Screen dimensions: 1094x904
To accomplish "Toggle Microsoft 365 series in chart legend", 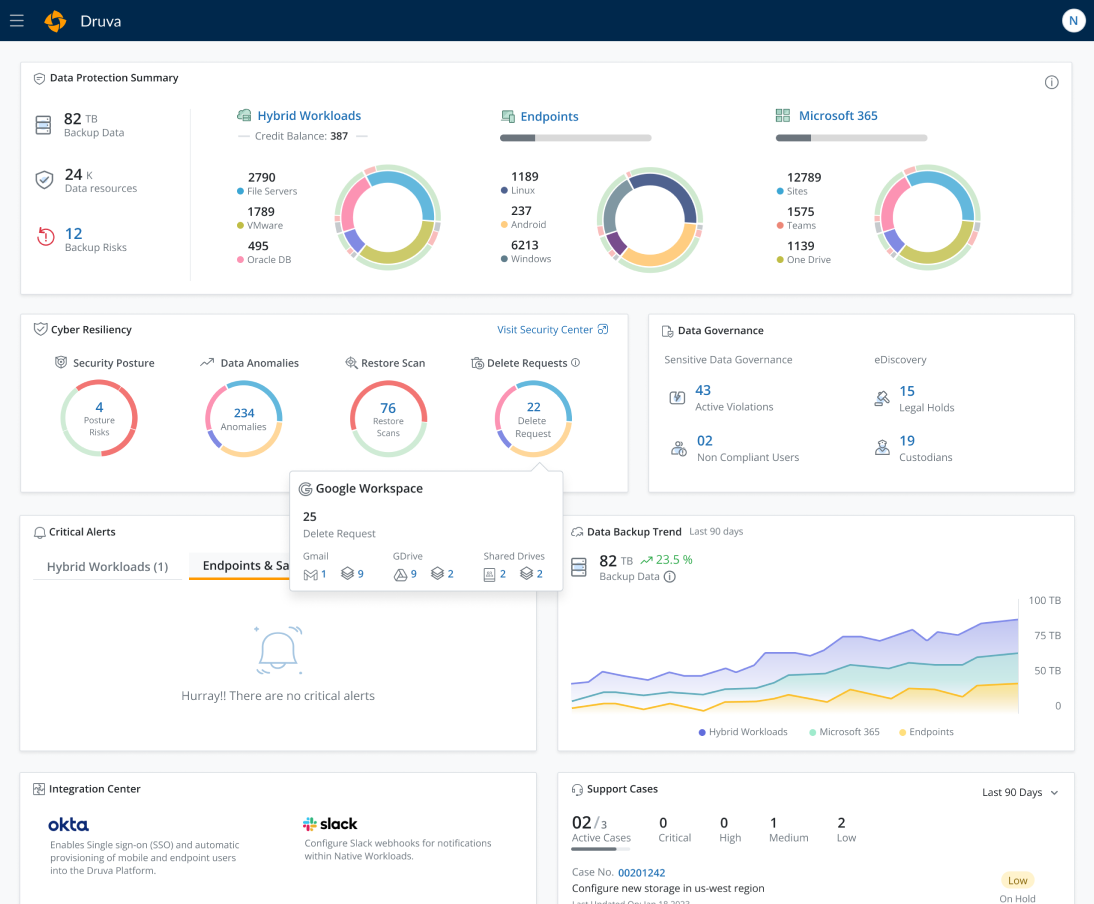I will 843,732.
